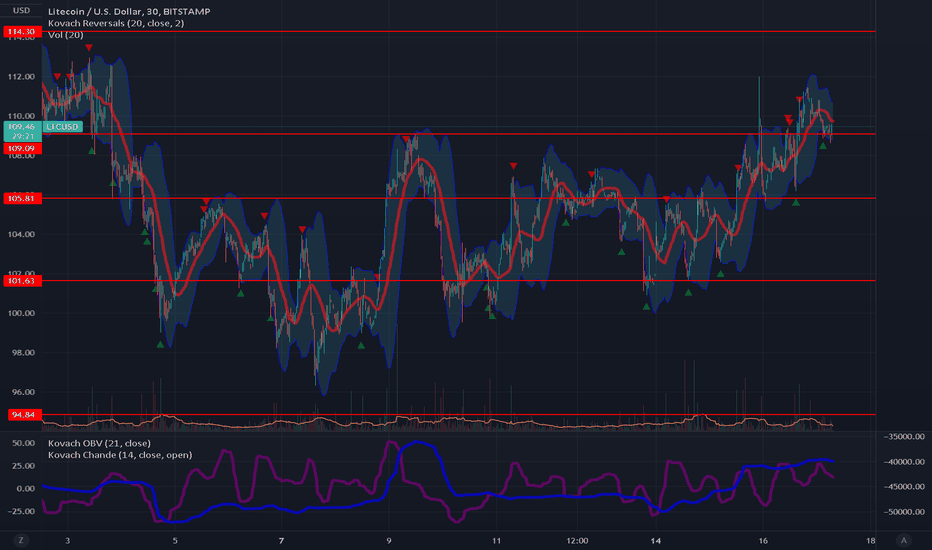
Task: Click date label 7 on time axis
Action: (281, 540)
